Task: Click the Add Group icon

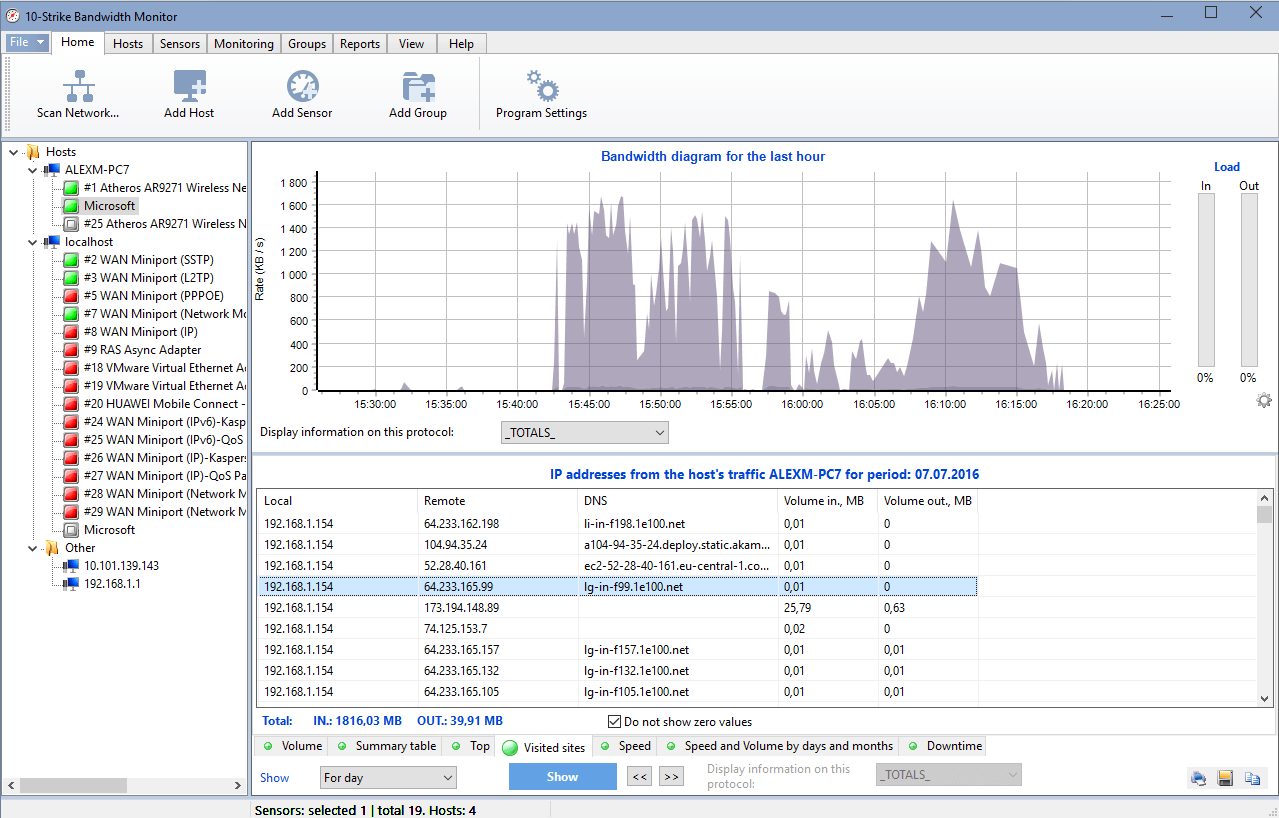Action: pyautogui.click(x=417, y=86)
